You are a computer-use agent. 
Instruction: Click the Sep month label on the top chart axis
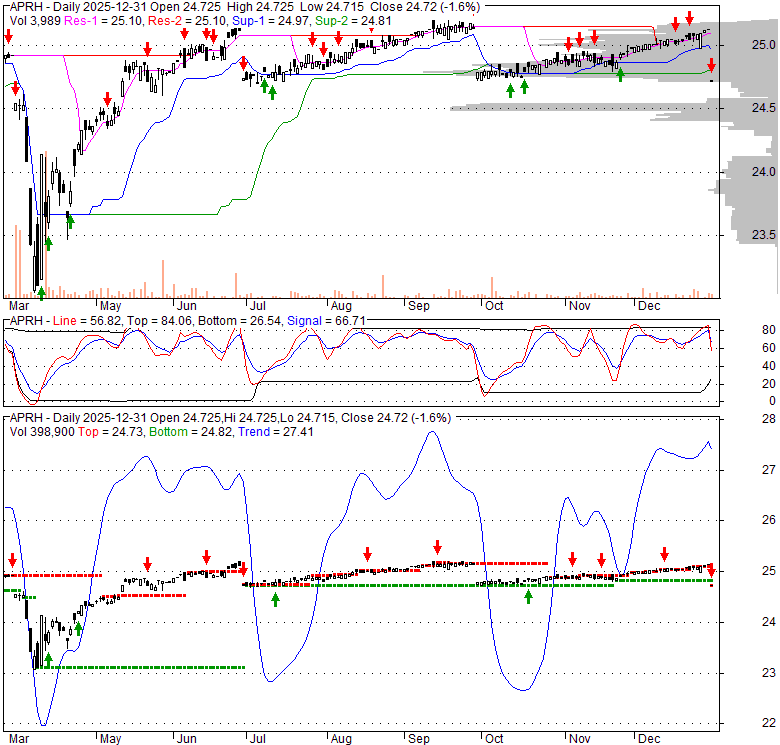pos(416,305)
